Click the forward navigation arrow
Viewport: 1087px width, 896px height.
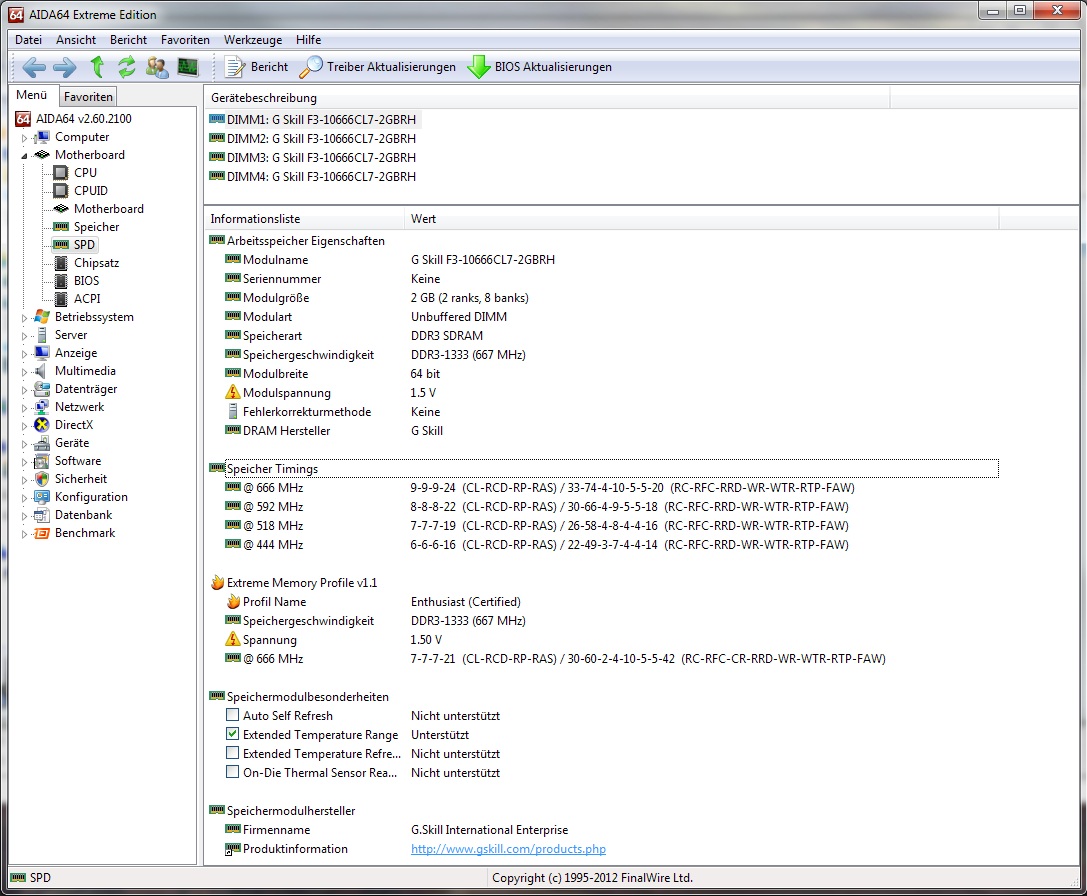pyautogui.click(x=64, y=67)
